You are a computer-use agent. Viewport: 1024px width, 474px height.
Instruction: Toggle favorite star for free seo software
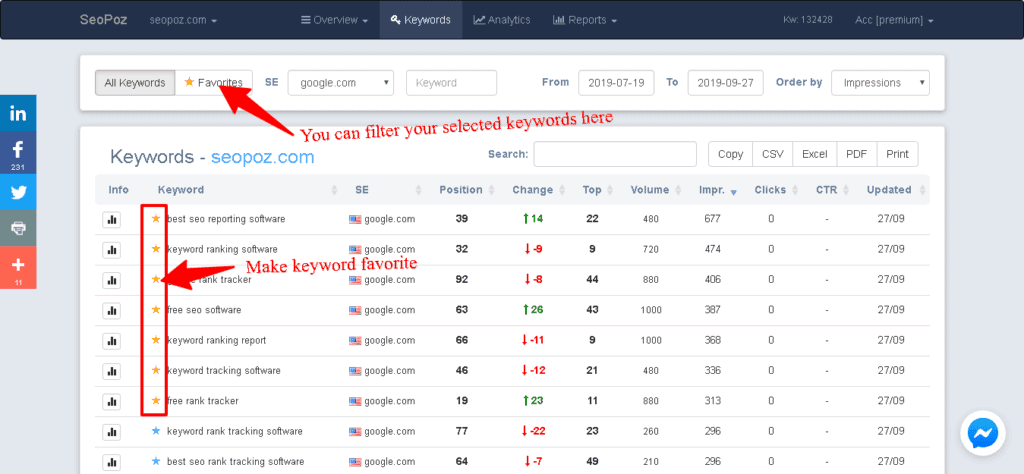pos(155,309)
